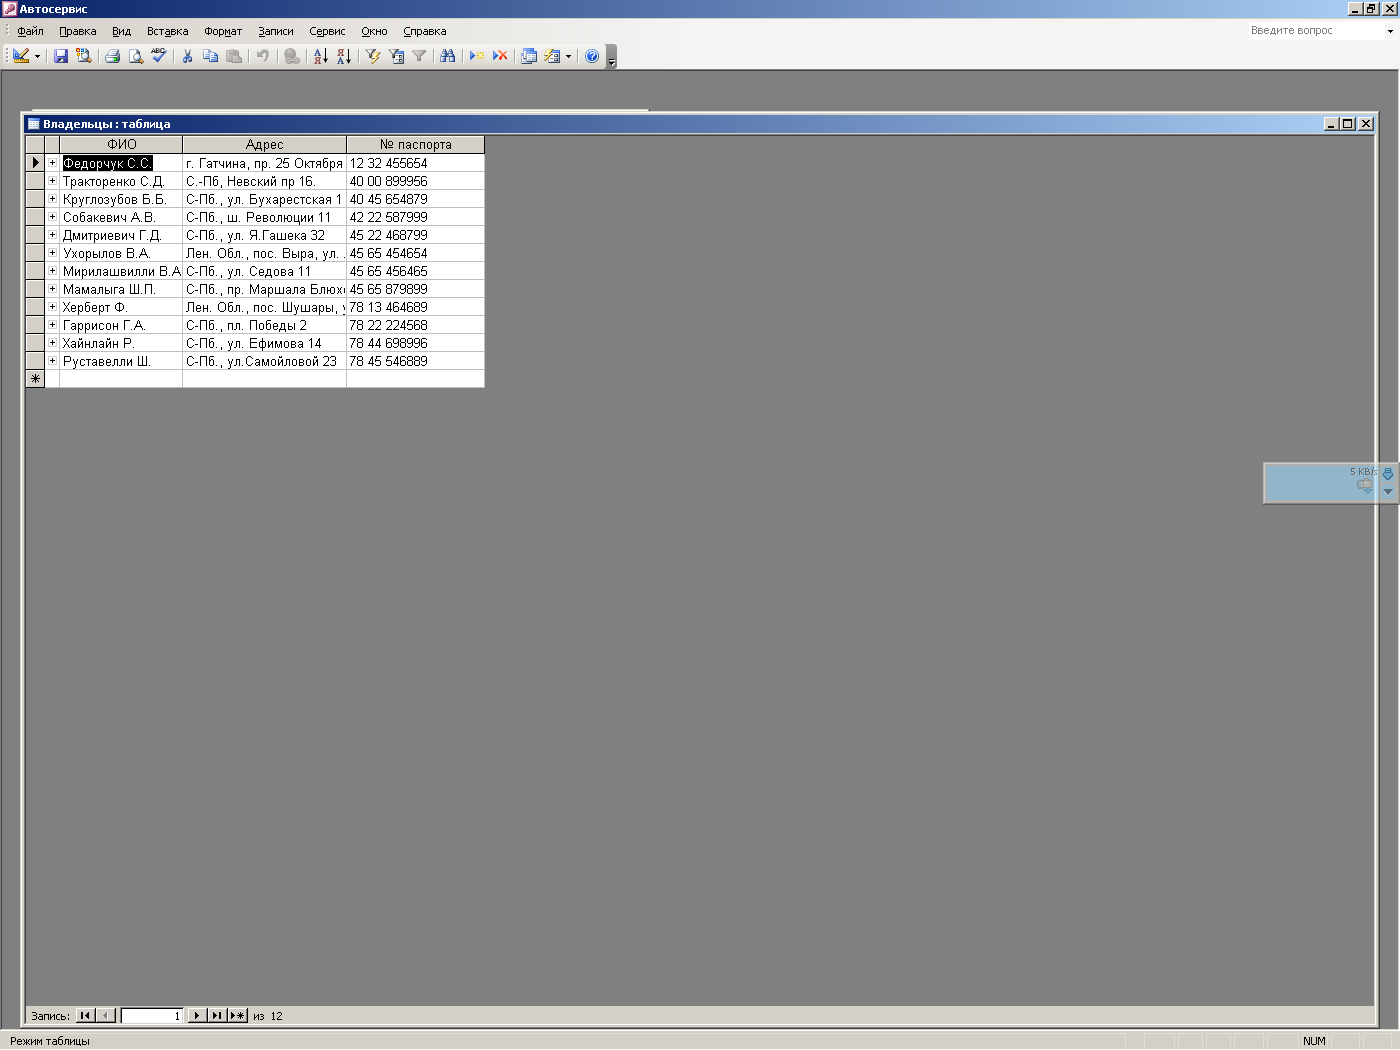Open the Правка menu
This screenshot has height=1050, width=1400.
pos(78,31)
